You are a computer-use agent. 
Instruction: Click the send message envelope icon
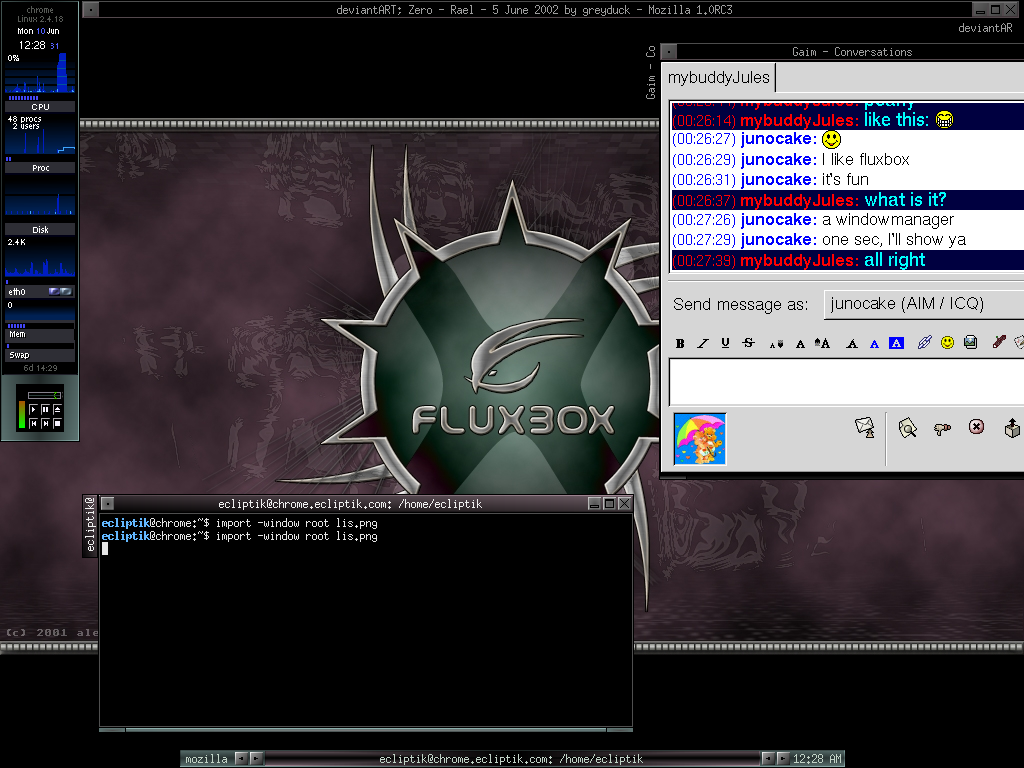pyautogui.click(x=864, y=428)
